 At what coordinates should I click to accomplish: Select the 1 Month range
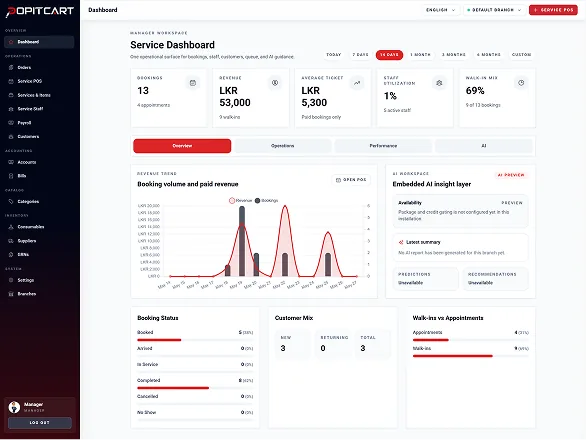click(x=420, y=55)
